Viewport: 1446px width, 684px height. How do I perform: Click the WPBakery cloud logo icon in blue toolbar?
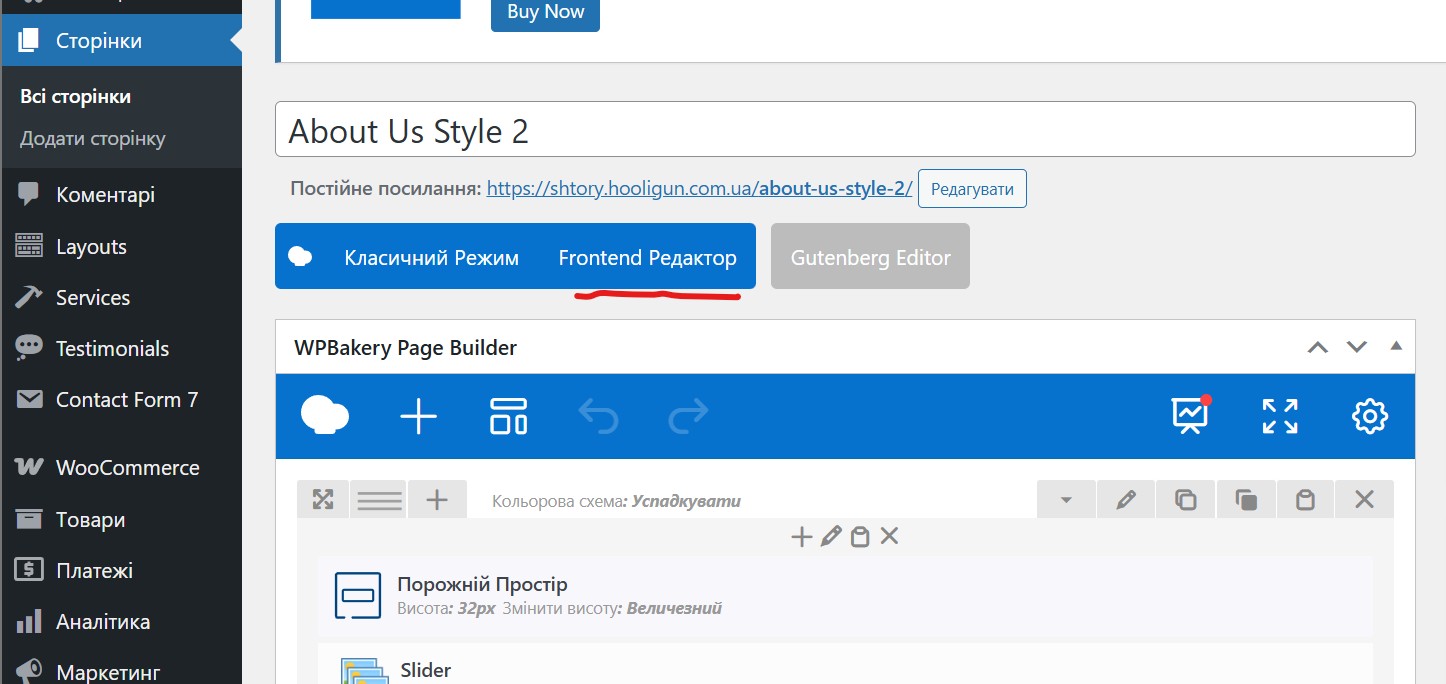[x=325, y=415]
